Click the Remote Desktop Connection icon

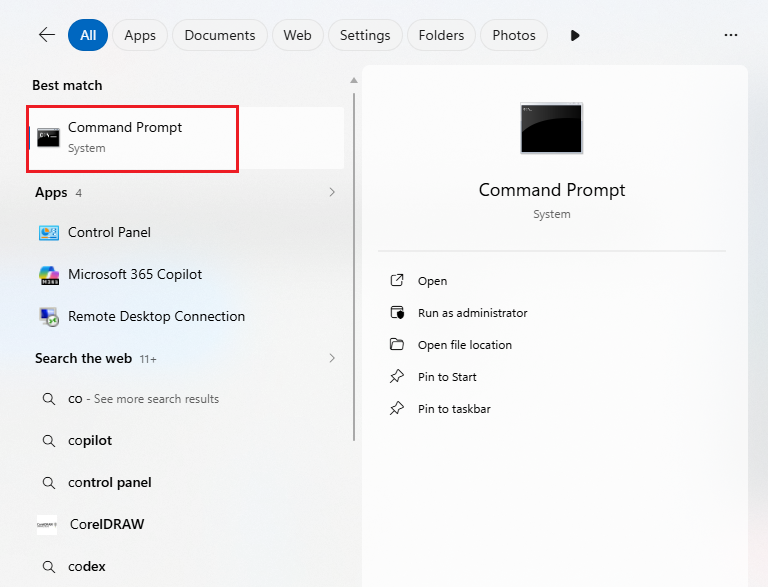[49, 317]
